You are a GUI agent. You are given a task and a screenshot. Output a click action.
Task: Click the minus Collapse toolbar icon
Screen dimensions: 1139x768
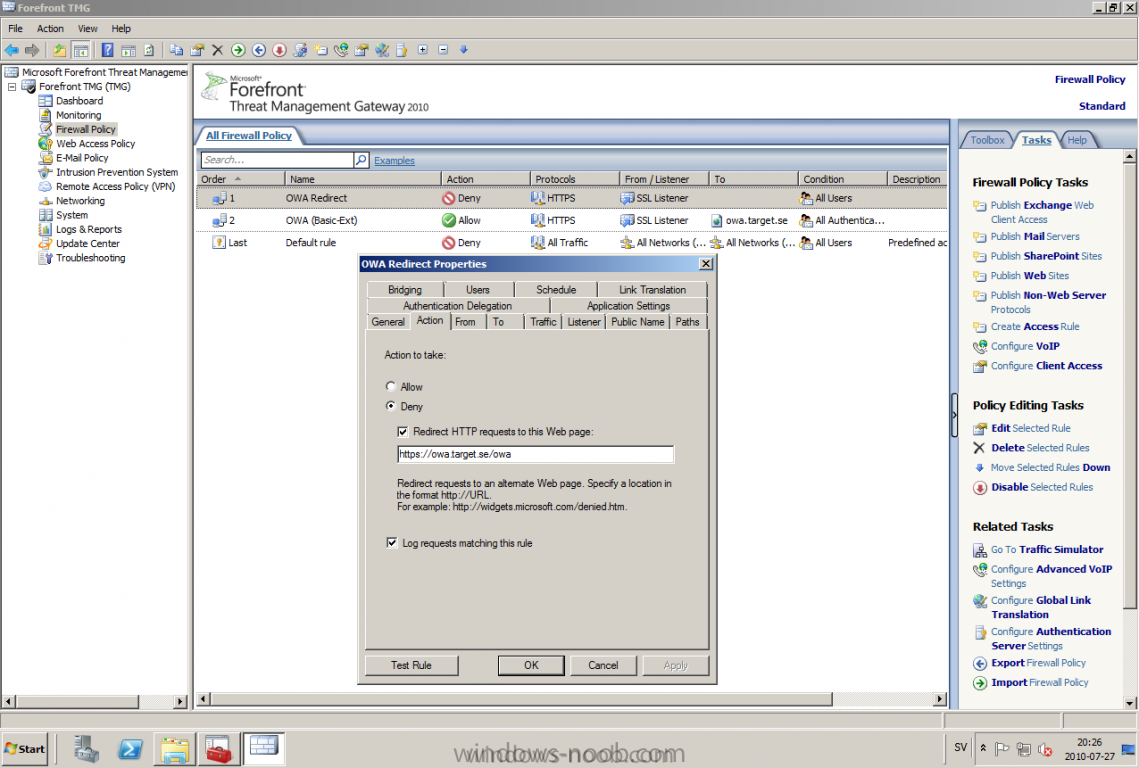coord(443,49)
